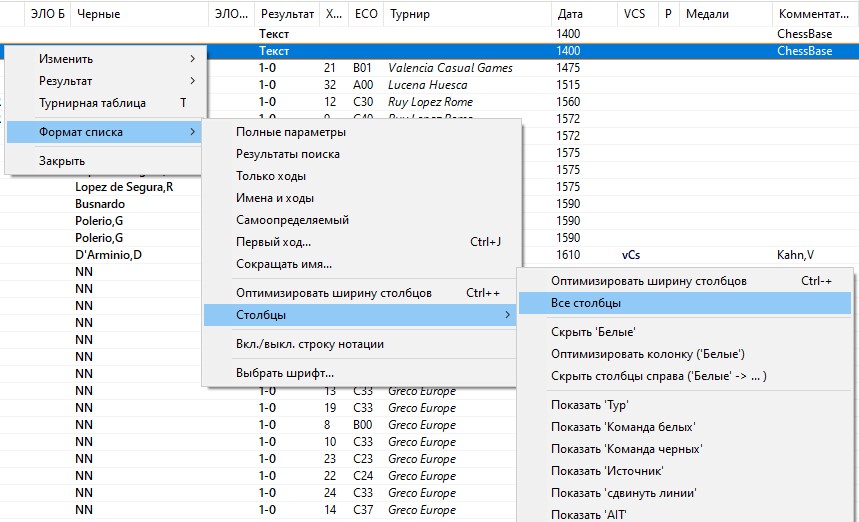The image size is (859, 522).
Task: Click Lopez de Segura,R player name
Action: coord(124,187)
